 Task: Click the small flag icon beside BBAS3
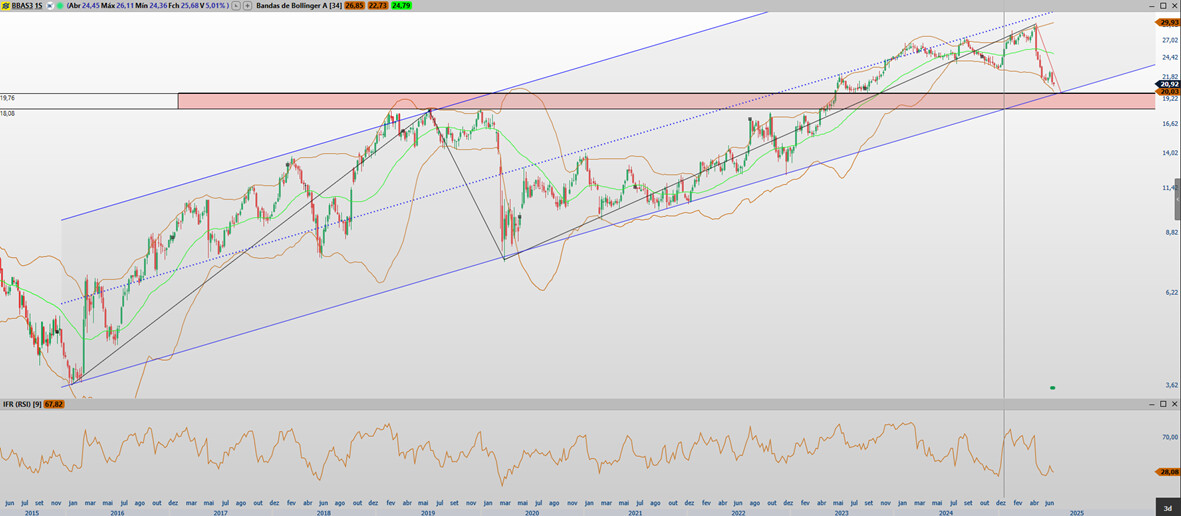(50, 5)
